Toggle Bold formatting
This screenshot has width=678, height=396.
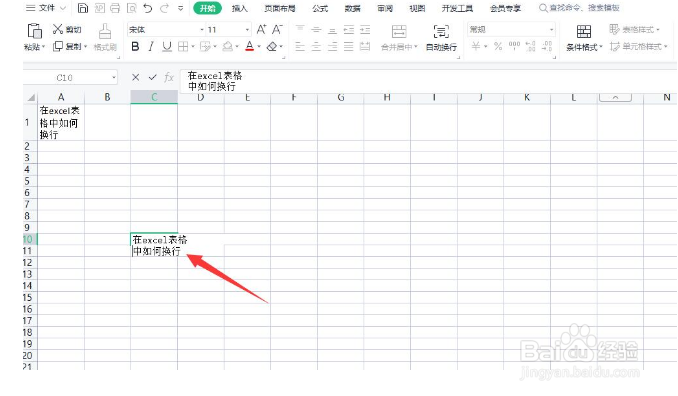click(135, 46)
